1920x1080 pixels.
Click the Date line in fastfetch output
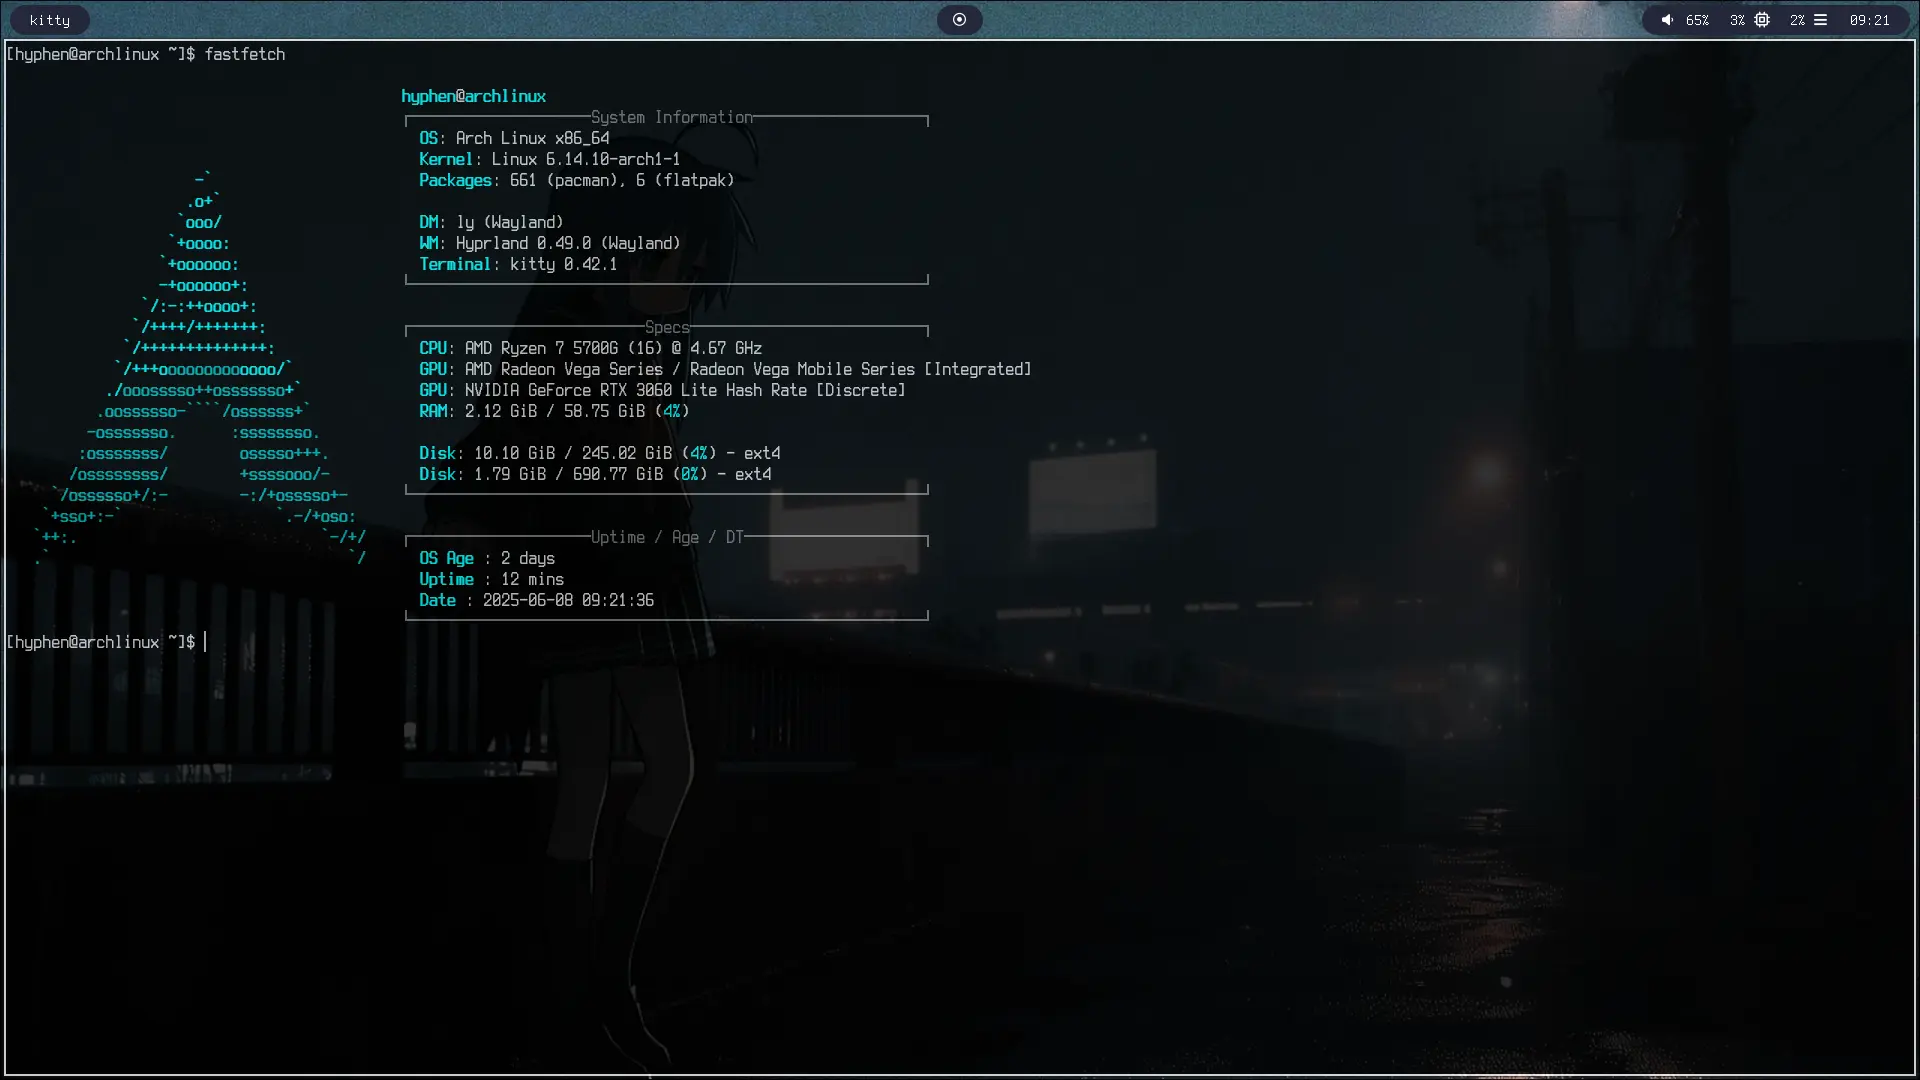click(x=536, y=600)
